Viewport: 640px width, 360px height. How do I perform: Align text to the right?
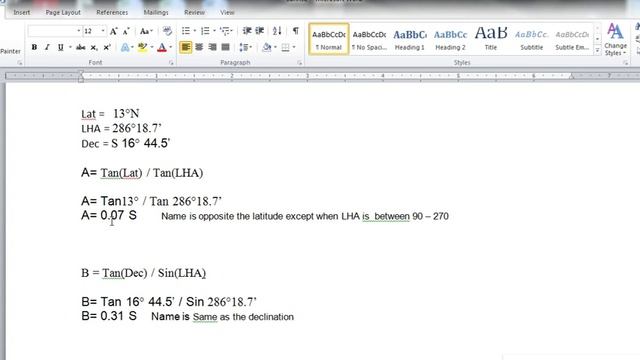click(212, 47)
